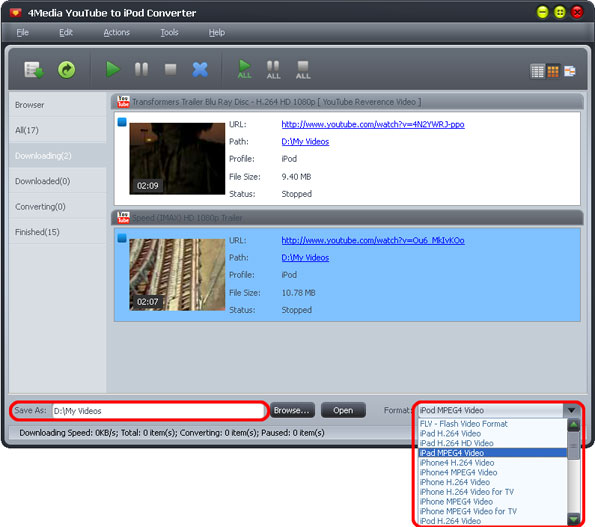Pause the selected download
Screen dimensions: 595x527
[142, 69]
